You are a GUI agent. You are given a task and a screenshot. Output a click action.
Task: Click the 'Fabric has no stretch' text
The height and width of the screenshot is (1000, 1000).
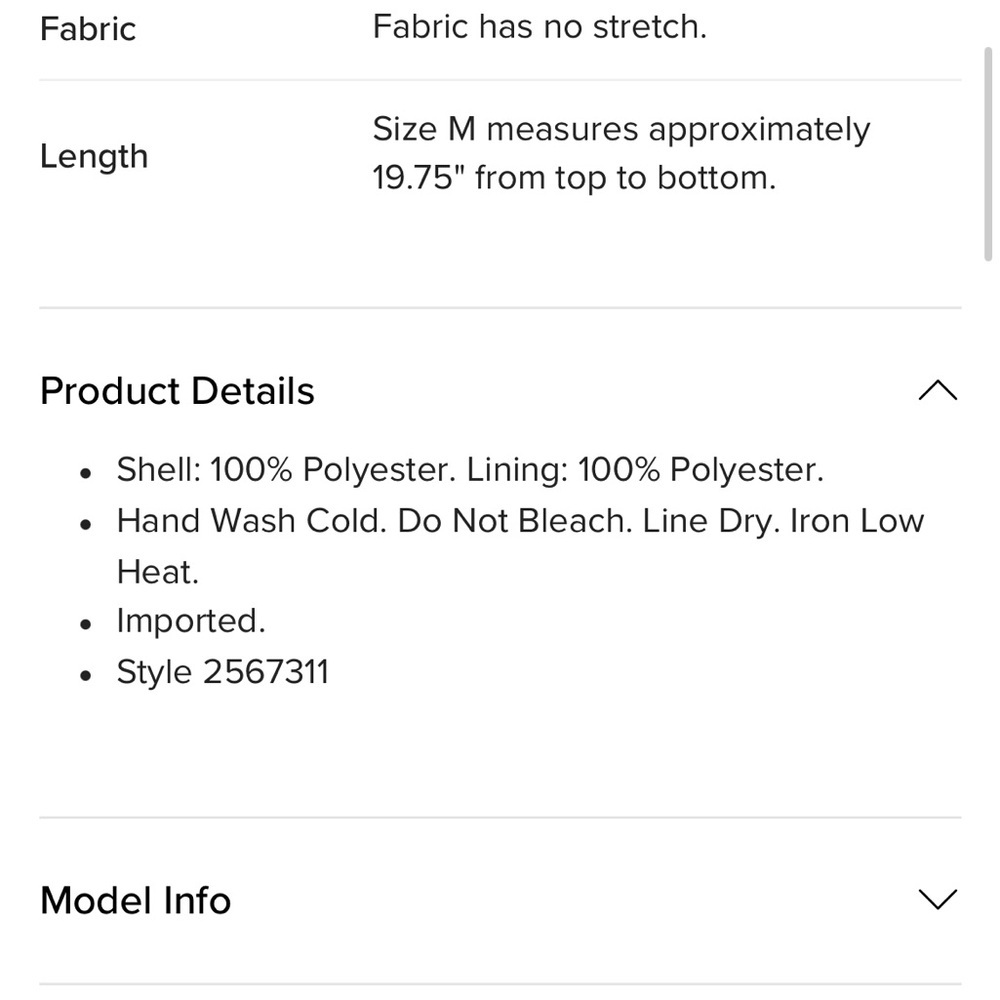click(x=540, y=27)
